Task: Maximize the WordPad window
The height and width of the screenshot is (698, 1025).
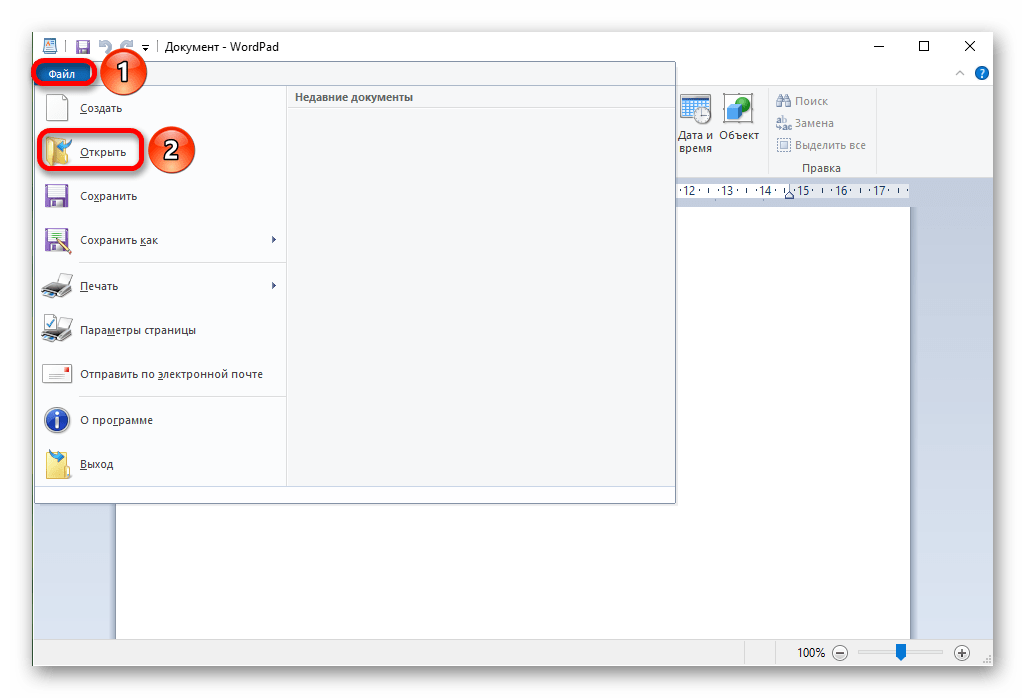Action: [x=924, y=46]
